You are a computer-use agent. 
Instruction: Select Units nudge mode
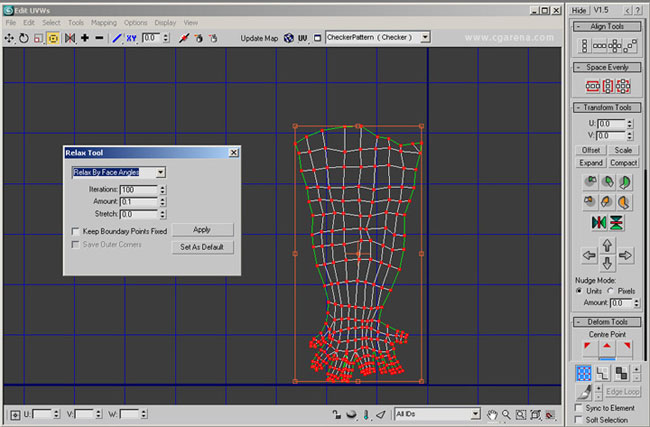578,291
